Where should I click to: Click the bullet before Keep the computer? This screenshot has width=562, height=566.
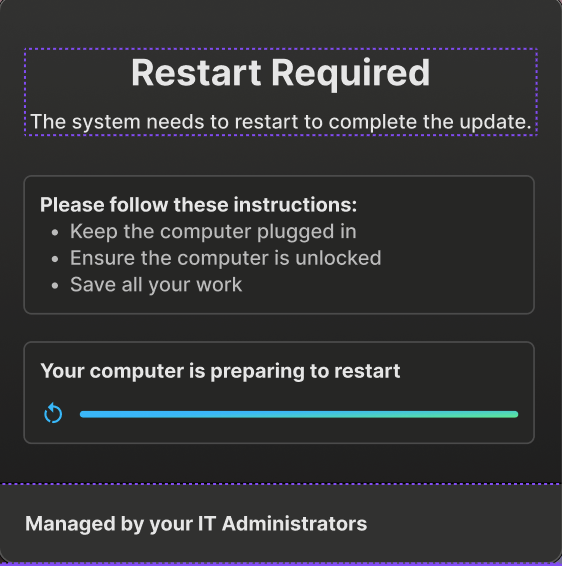[x=55, y=232]
